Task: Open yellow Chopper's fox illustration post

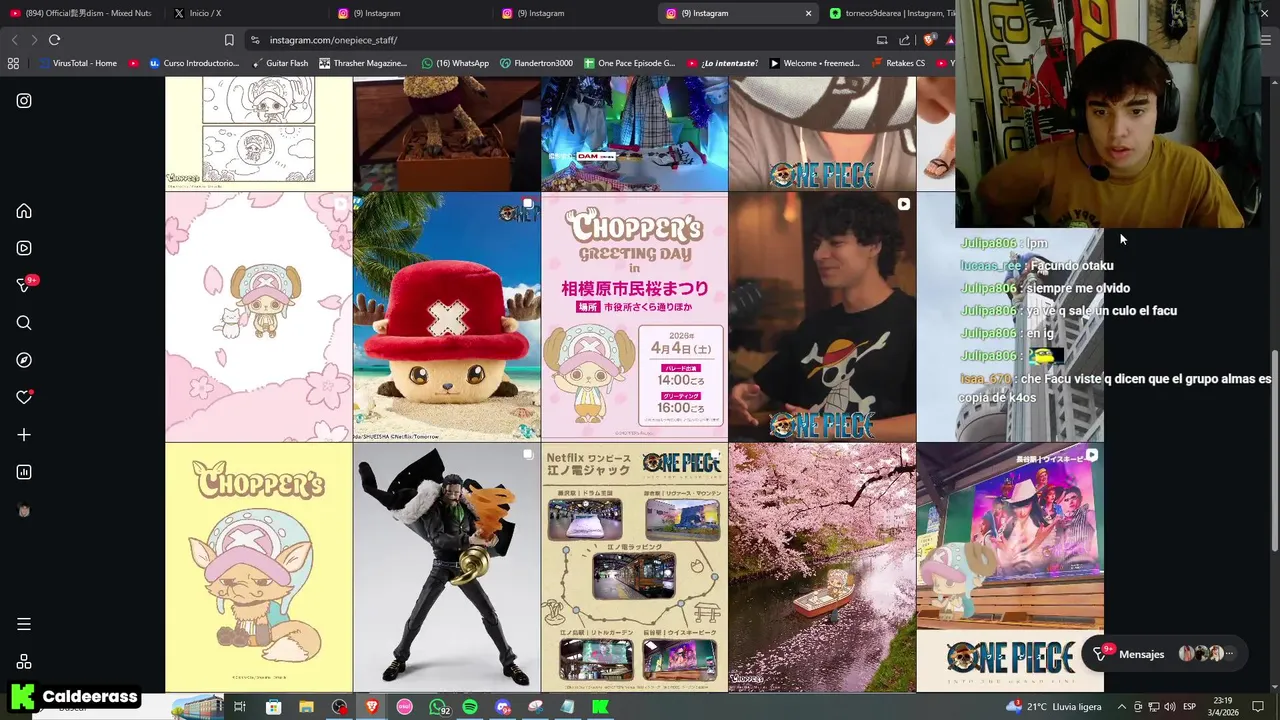Action: pyautogui.click(x=258, y=568)
